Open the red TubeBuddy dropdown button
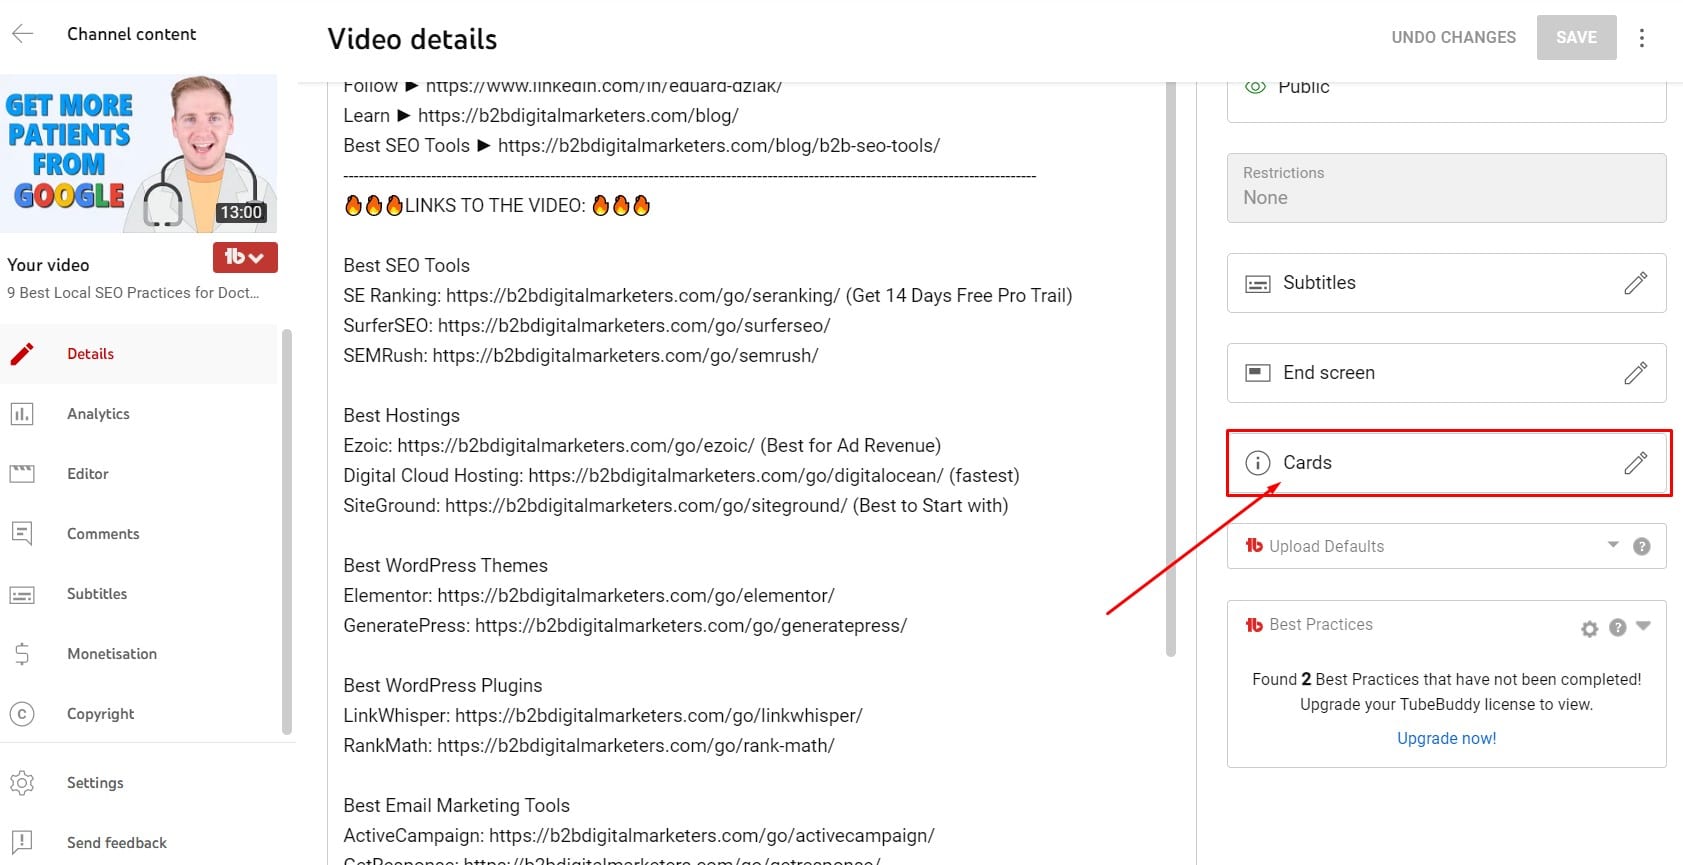The width and height of the screenshot is (1683, 865). (245, 257)
